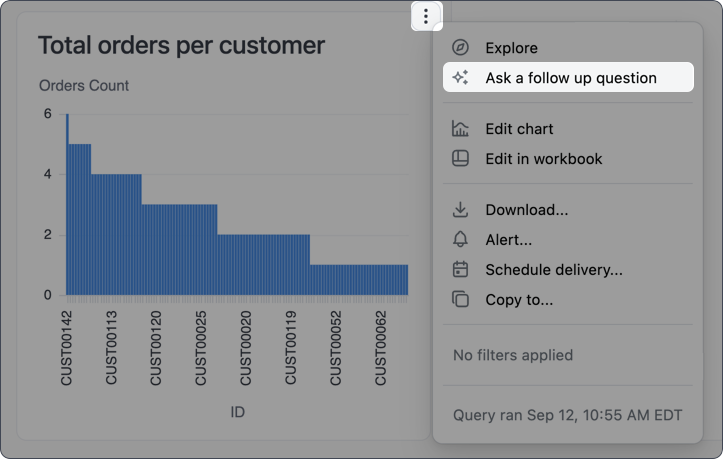Click the sparkle icon for follow up question
Screen dimensions: 723x459
click(x=460, y=78)
